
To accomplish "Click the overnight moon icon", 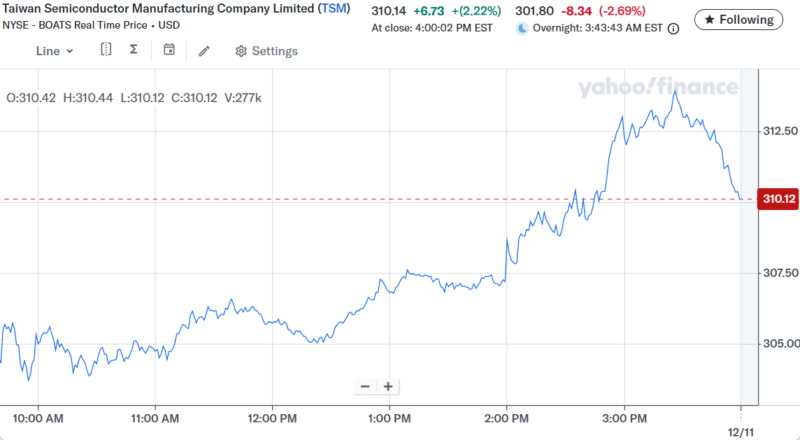I will (x=521, y=28).
